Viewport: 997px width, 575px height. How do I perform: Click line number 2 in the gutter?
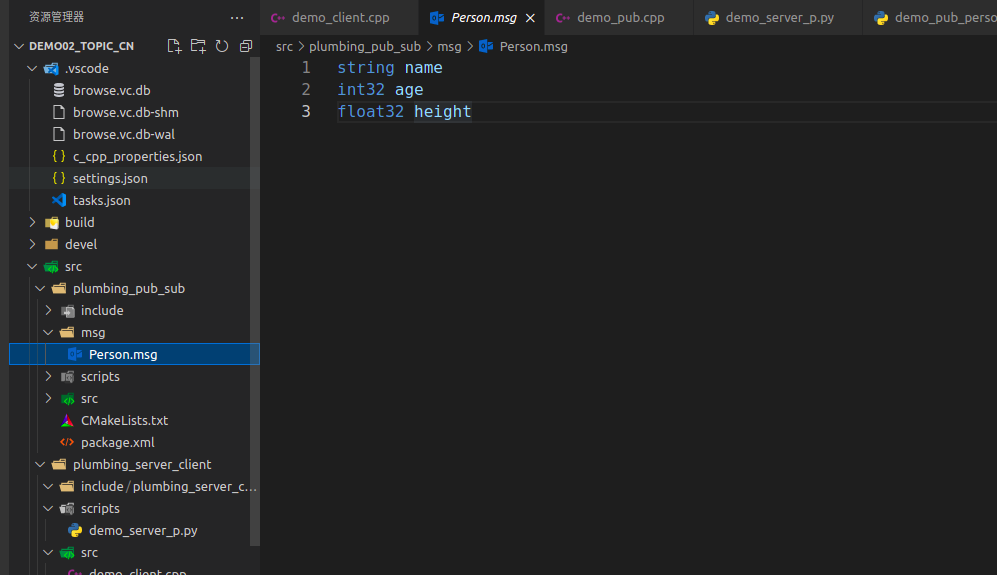pyautogui.click(x=306, y=90)
